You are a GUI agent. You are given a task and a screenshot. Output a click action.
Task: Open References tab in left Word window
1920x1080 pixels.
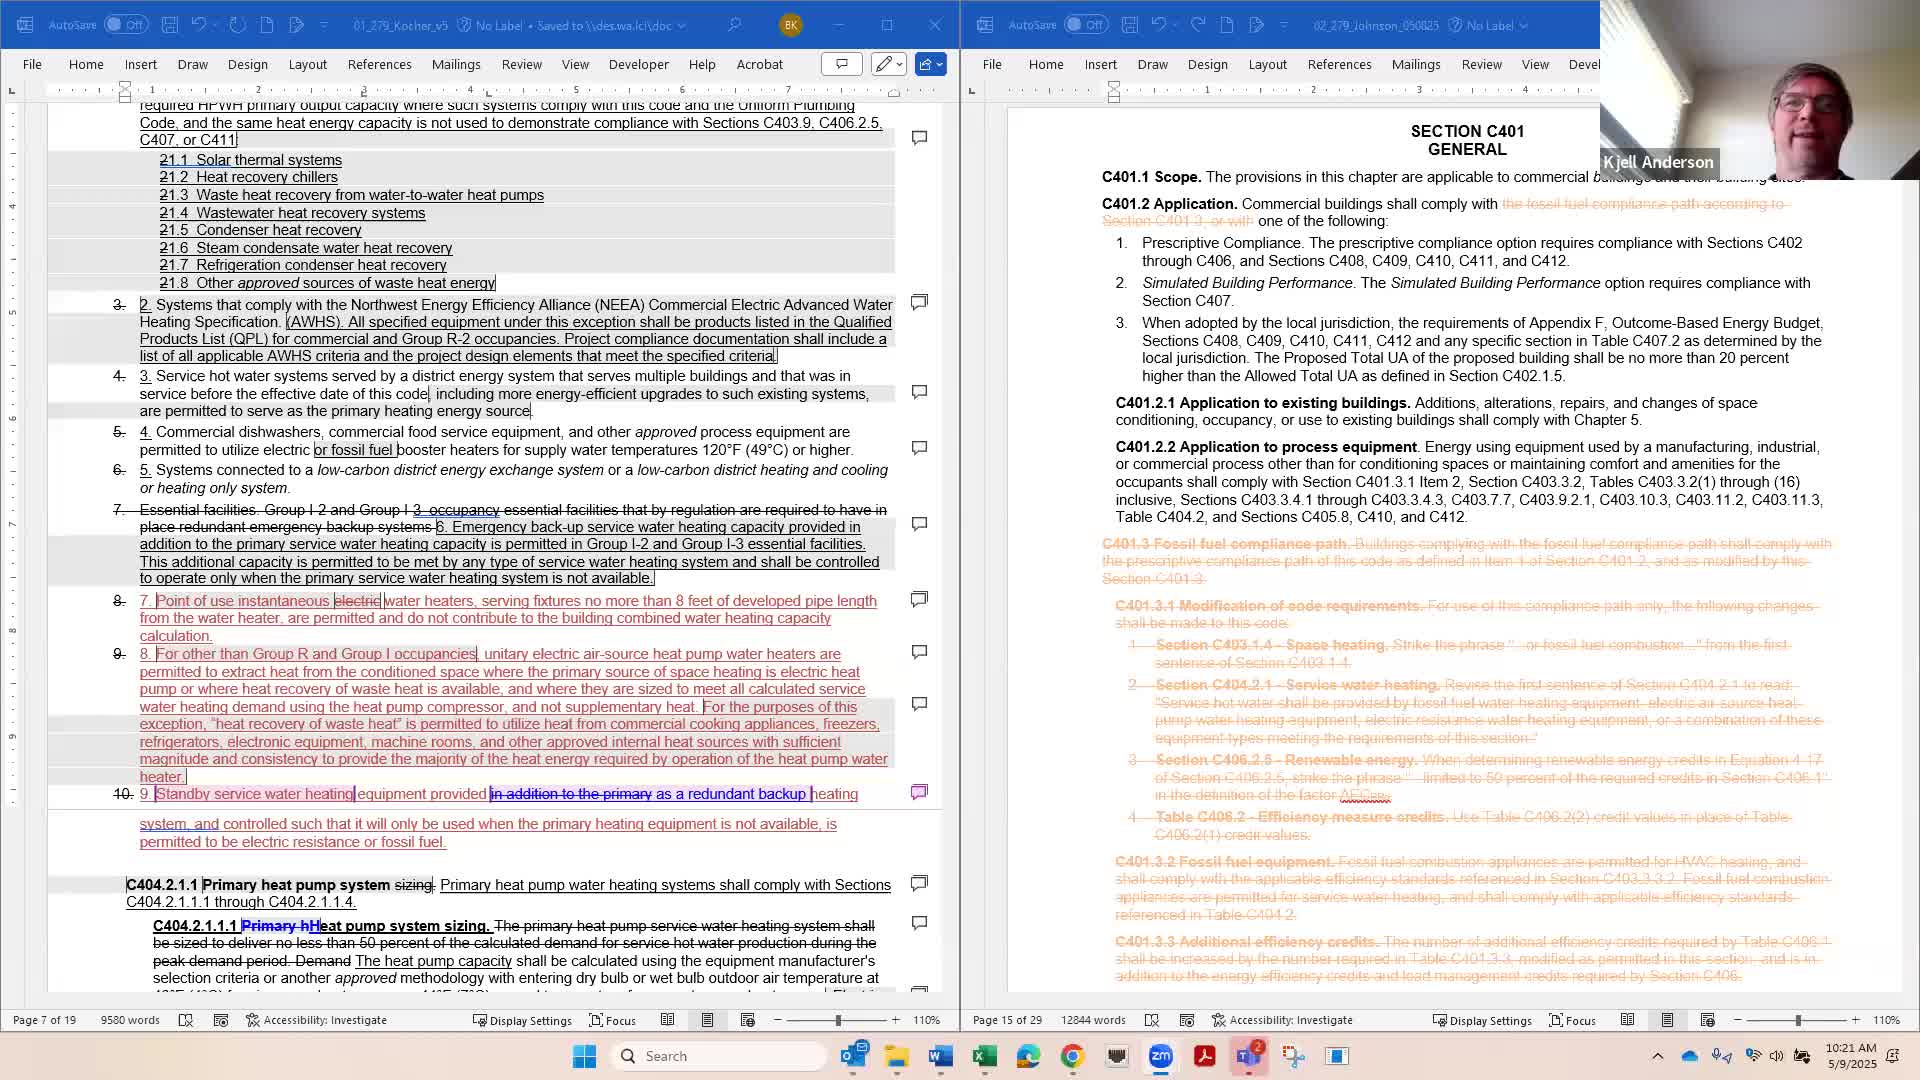[x=379, y=64]
